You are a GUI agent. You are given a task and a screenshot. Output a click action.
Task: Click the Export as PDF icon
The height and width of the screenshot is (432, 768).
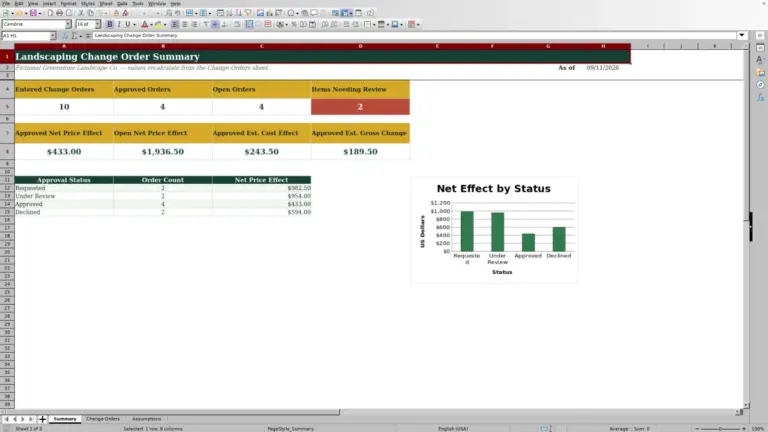pos(50,13)
